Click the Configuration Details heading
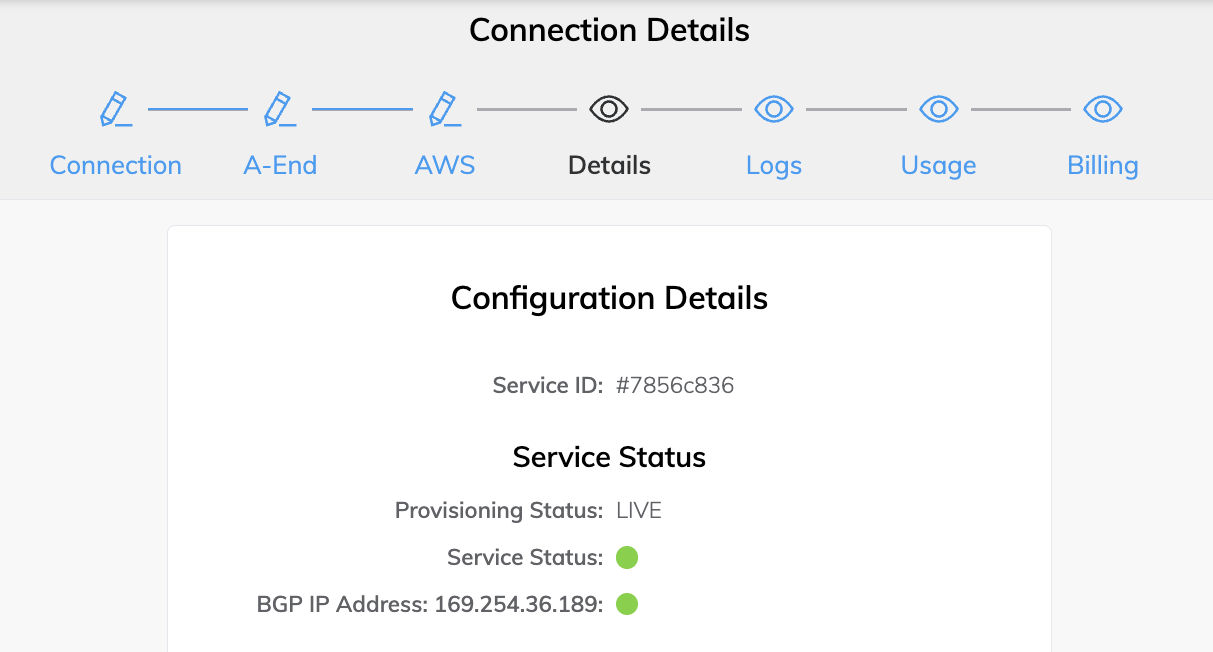The width and height of the screenshot is (1213, 652). point(609,298)
